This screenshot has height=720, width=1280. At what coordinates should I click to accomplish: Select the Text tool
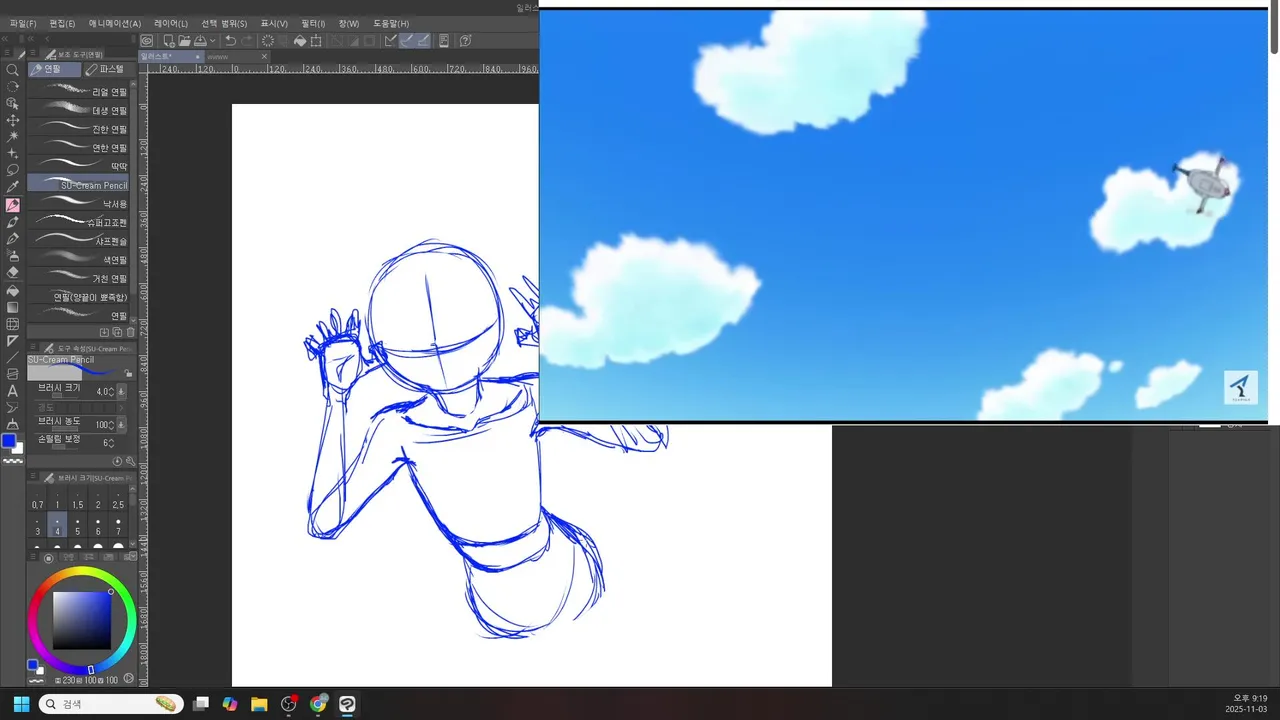pyautogui.click(x=13, y=391)
